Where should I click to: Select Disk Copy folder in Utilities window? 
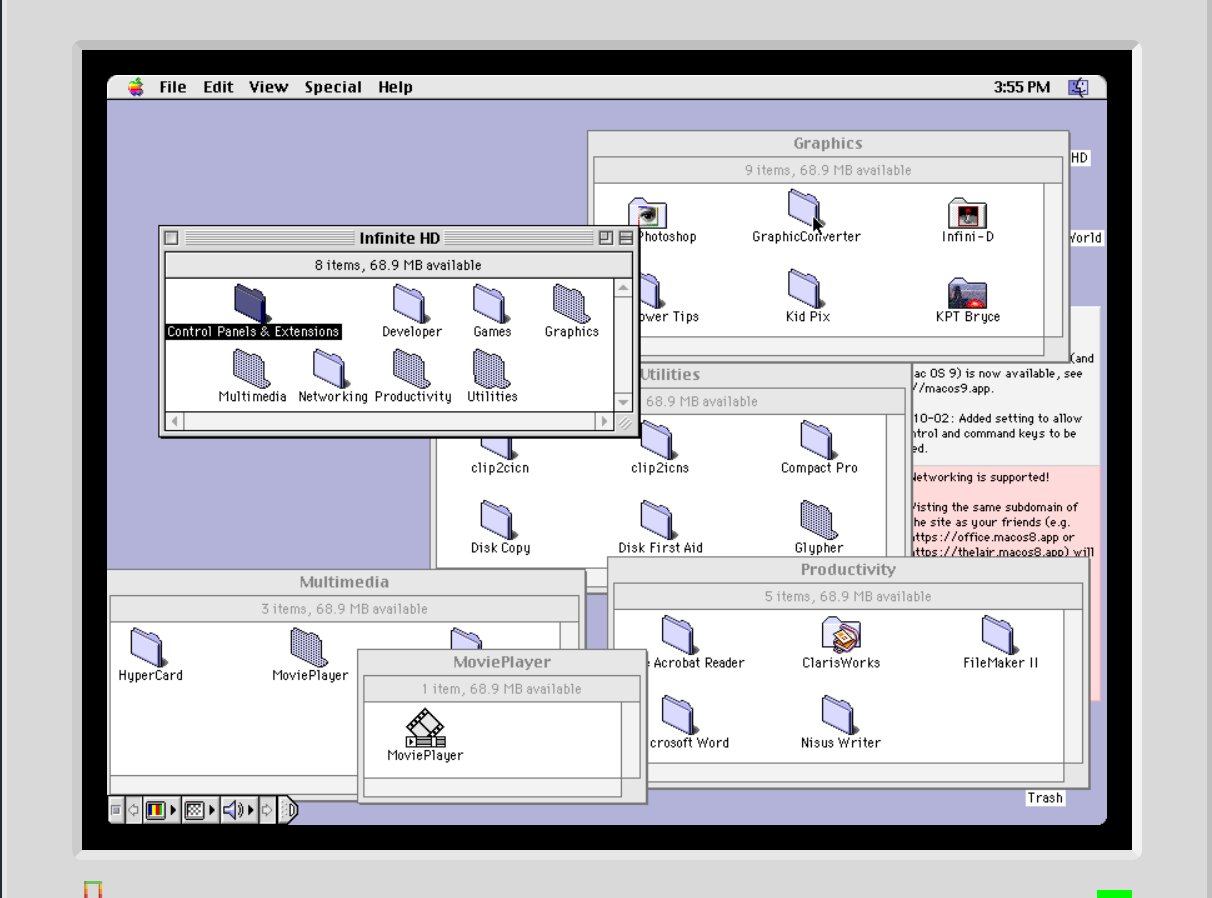498,519
